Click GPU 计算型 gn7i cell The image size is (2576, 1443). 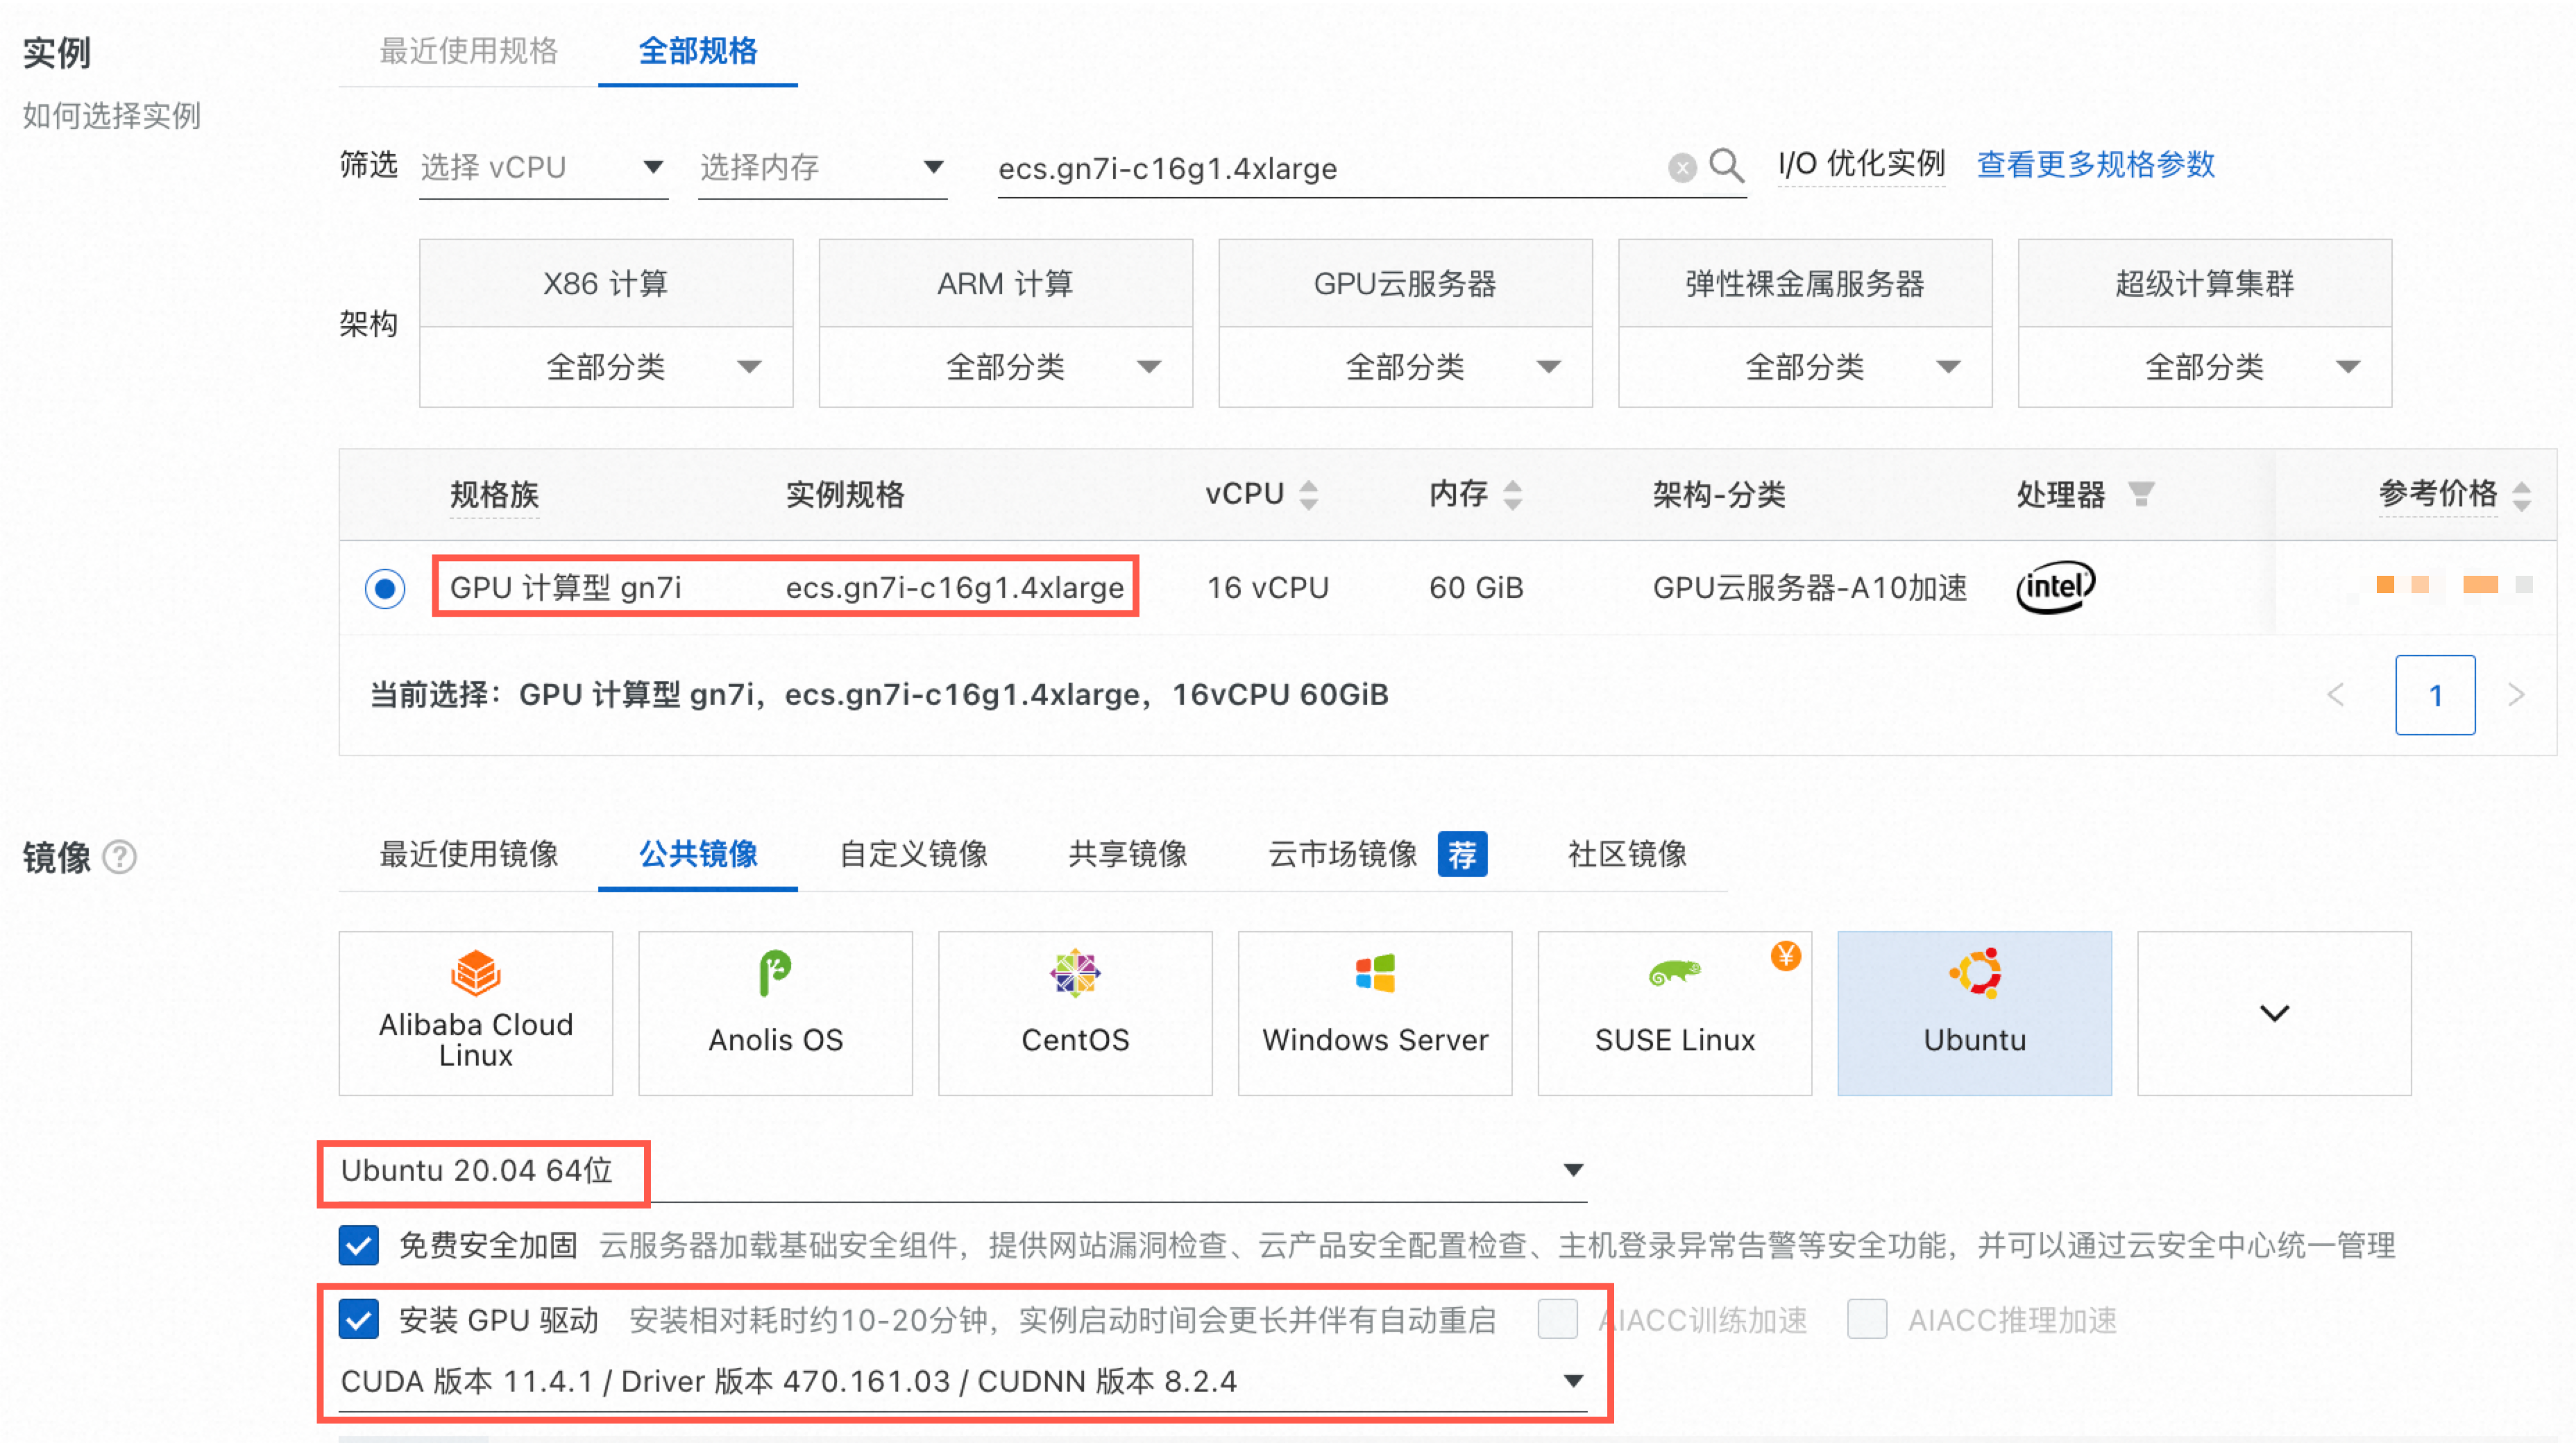(x=566, y=588)
